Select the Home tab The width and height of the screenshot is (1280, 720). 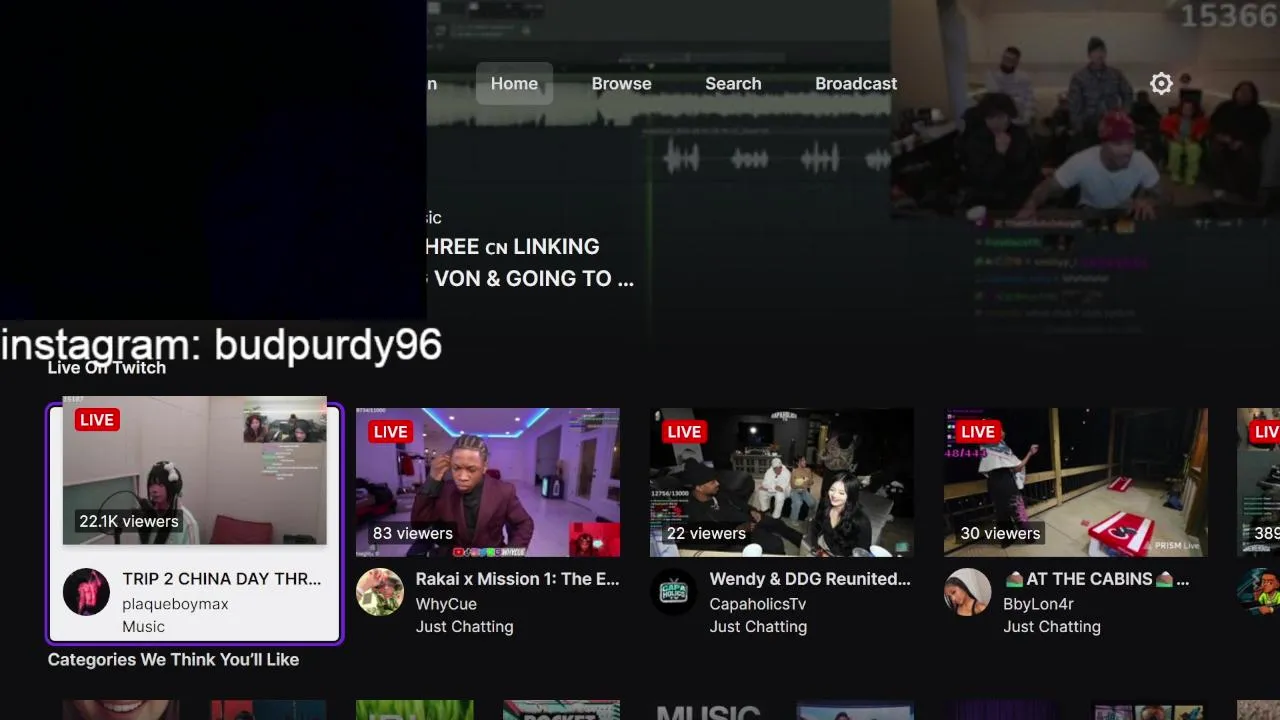tap(514, 83)
